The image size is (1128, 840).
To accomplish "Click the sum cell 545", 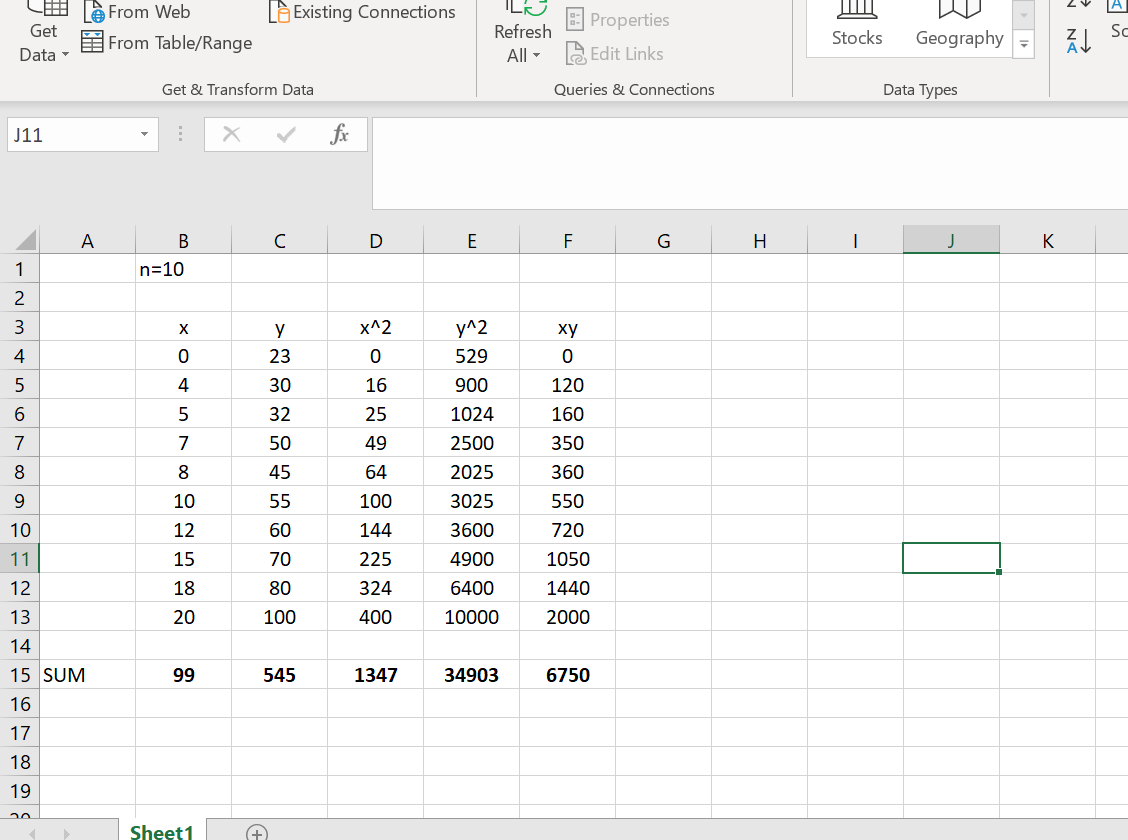I will (x=279, y=675).
